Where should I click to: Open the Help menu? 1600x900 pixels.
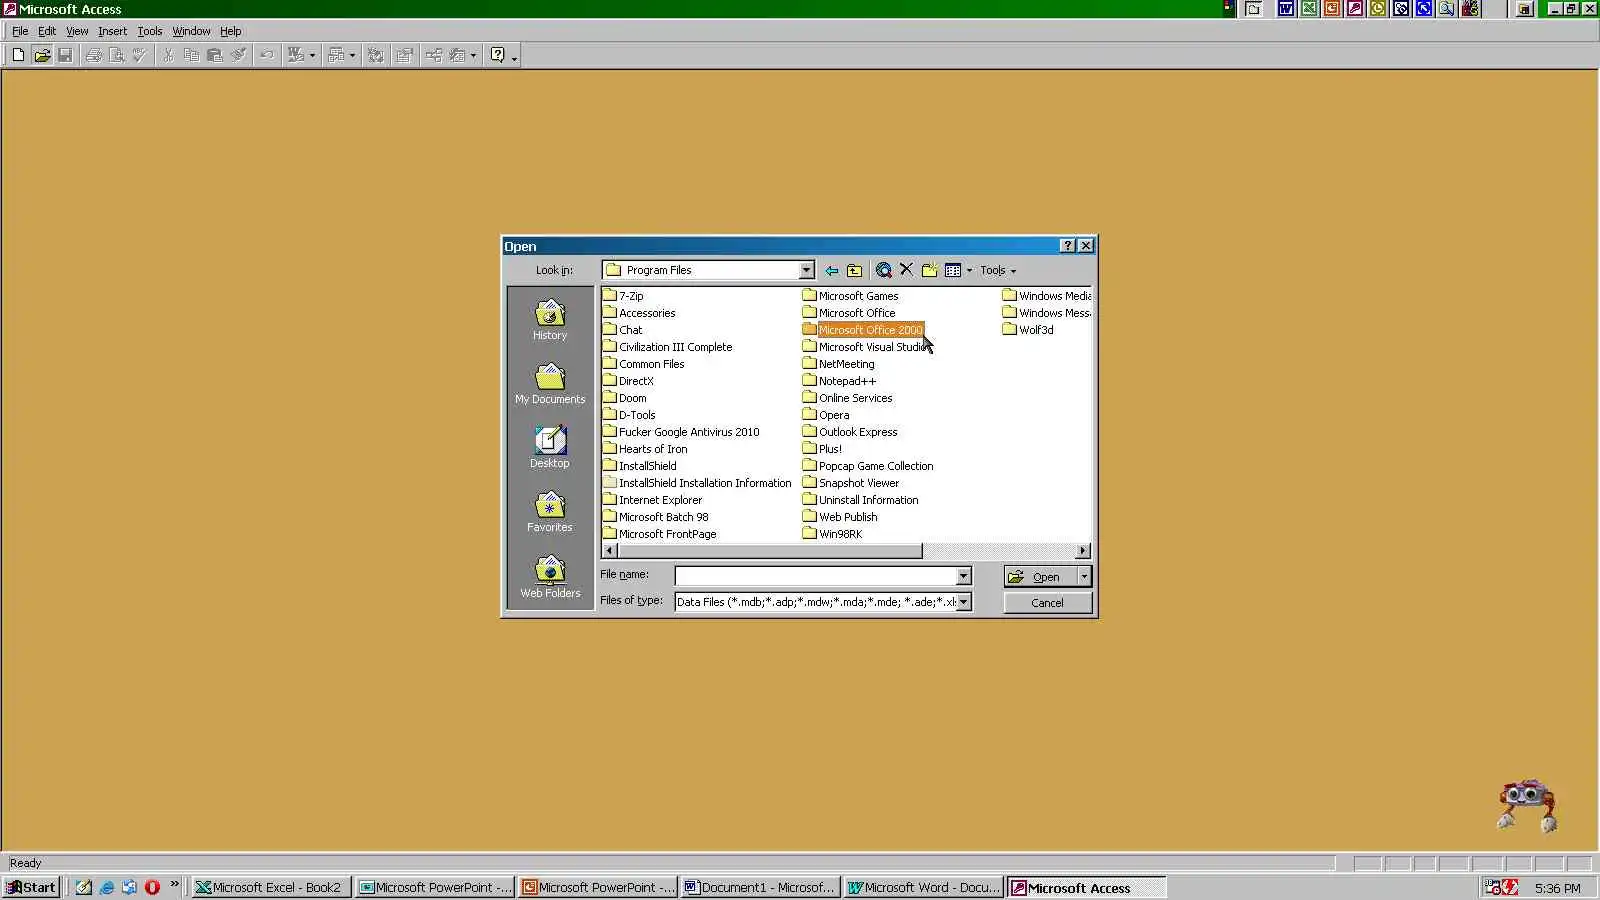(x=231, y=31)
